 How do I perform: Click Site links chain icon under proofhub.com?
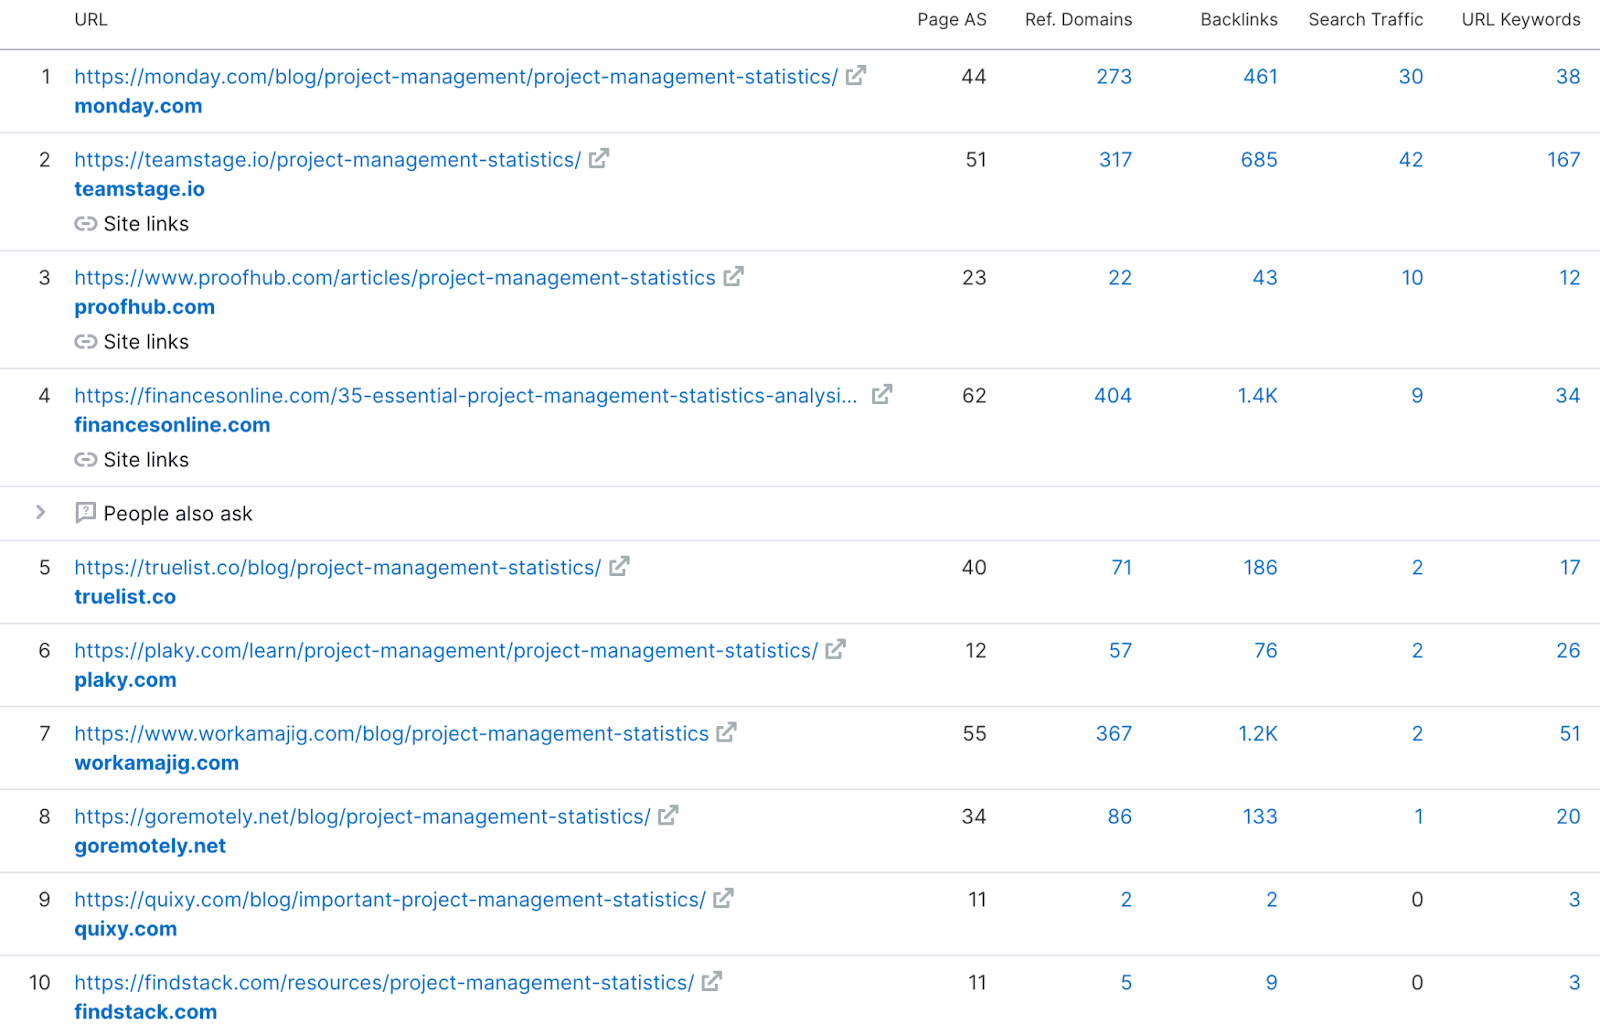tap(86, 342)
